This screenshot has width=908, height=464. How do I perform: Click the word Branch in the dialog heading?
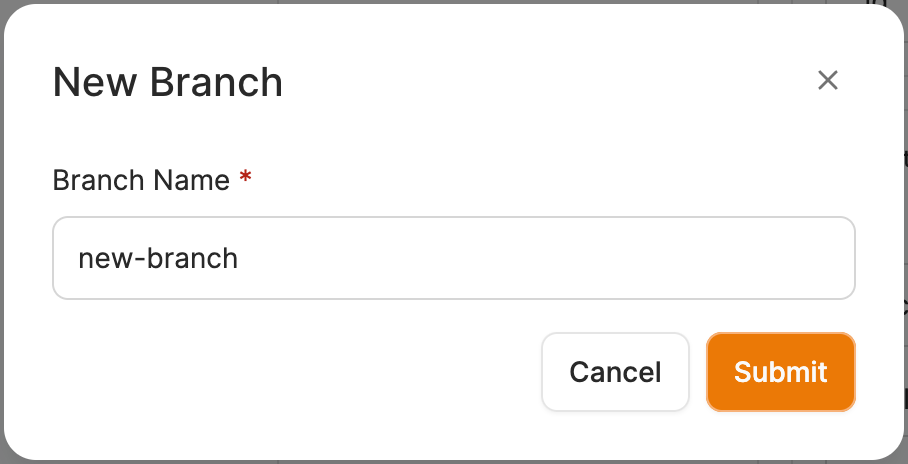(216, 82)
